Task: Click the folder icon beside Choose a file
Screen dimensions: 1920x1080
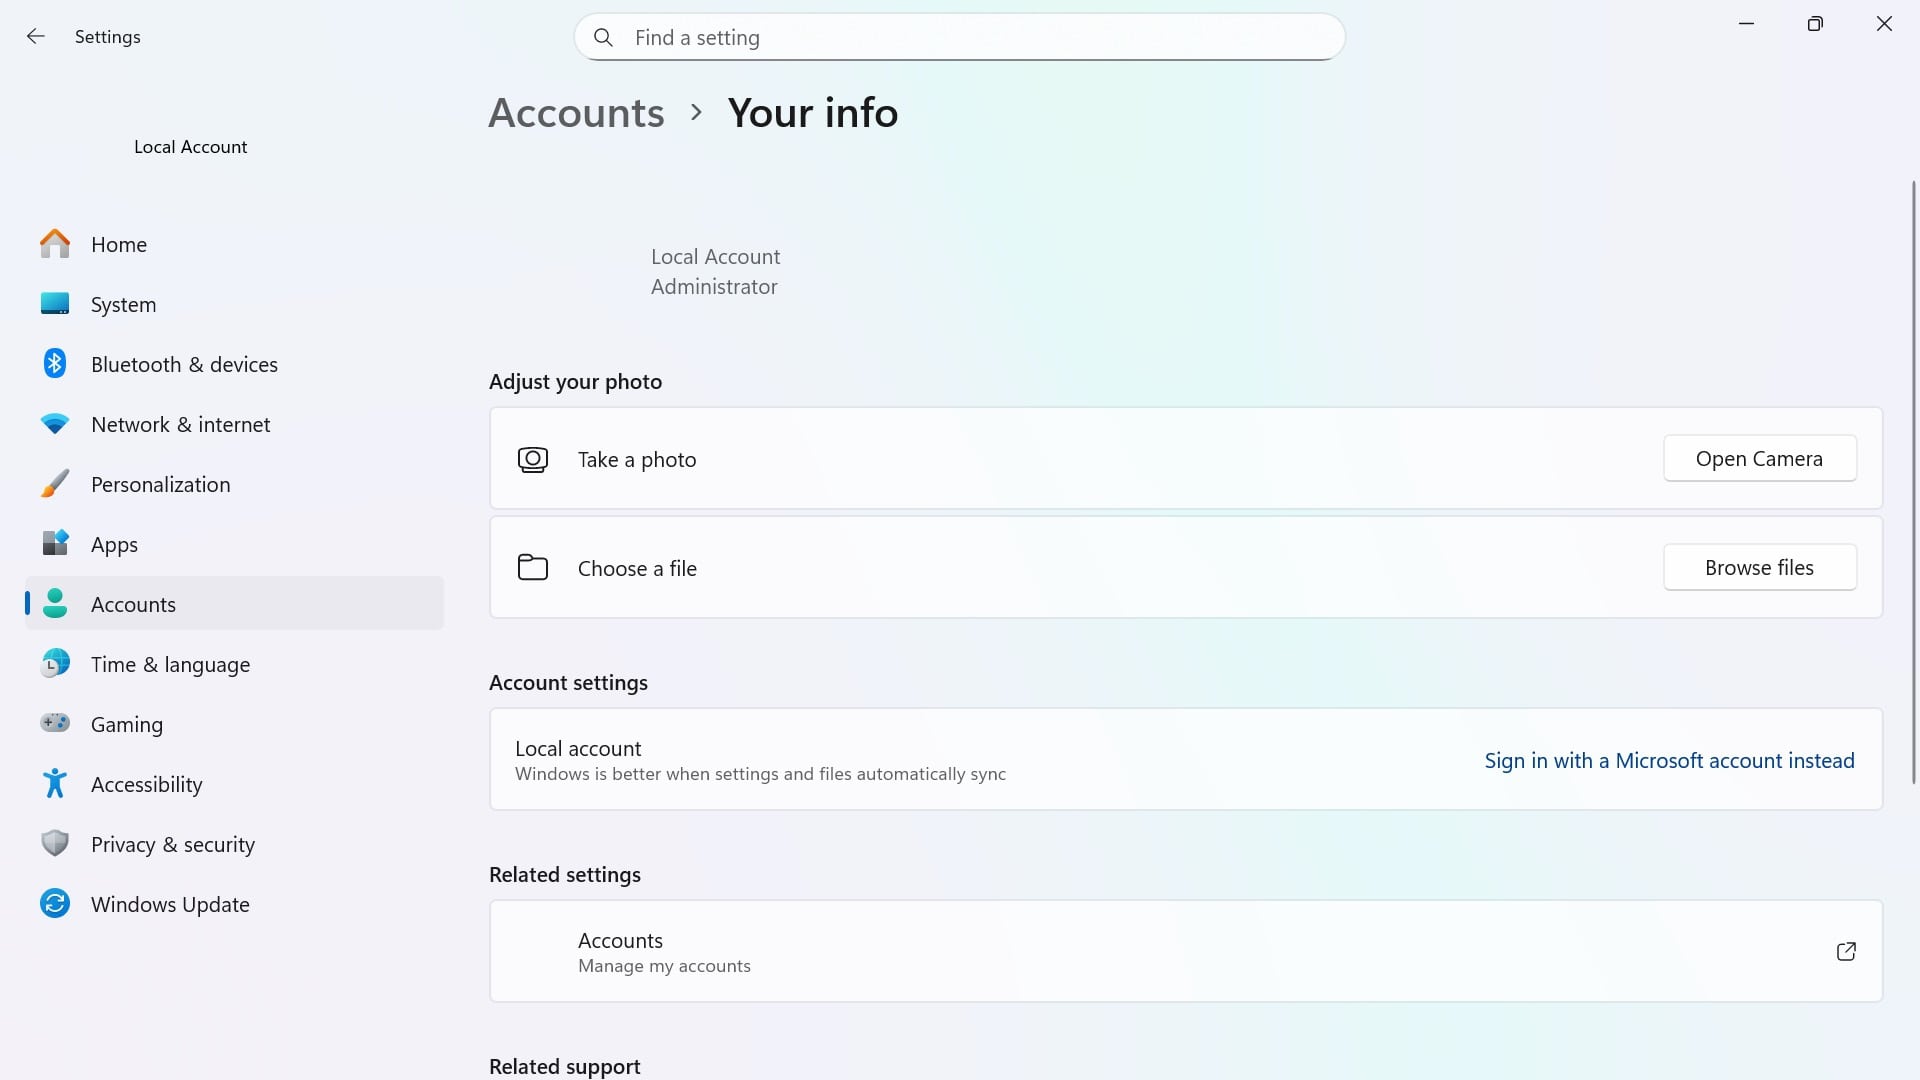Action: [x=532, y=567]
